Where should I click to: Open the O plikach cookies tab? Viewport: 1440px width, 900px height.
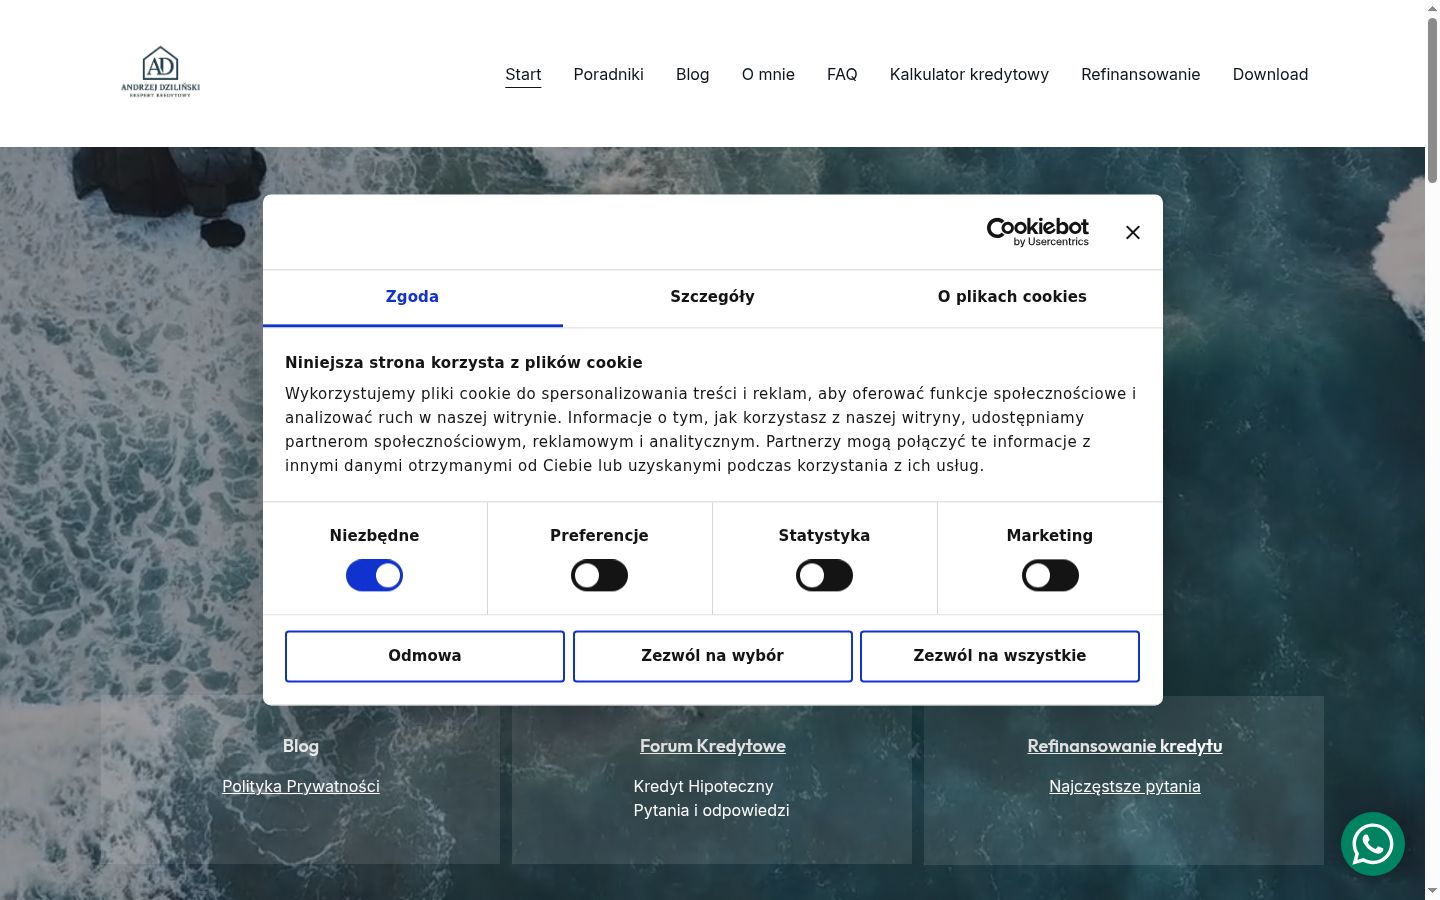[x=1012, y=297]
